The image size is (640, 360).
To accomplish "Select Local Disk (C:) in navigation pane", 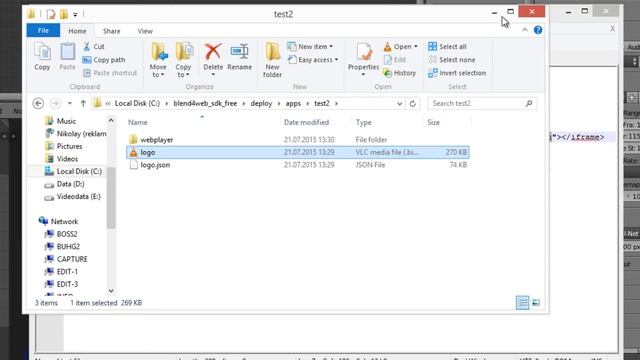I will pos(79,171).
